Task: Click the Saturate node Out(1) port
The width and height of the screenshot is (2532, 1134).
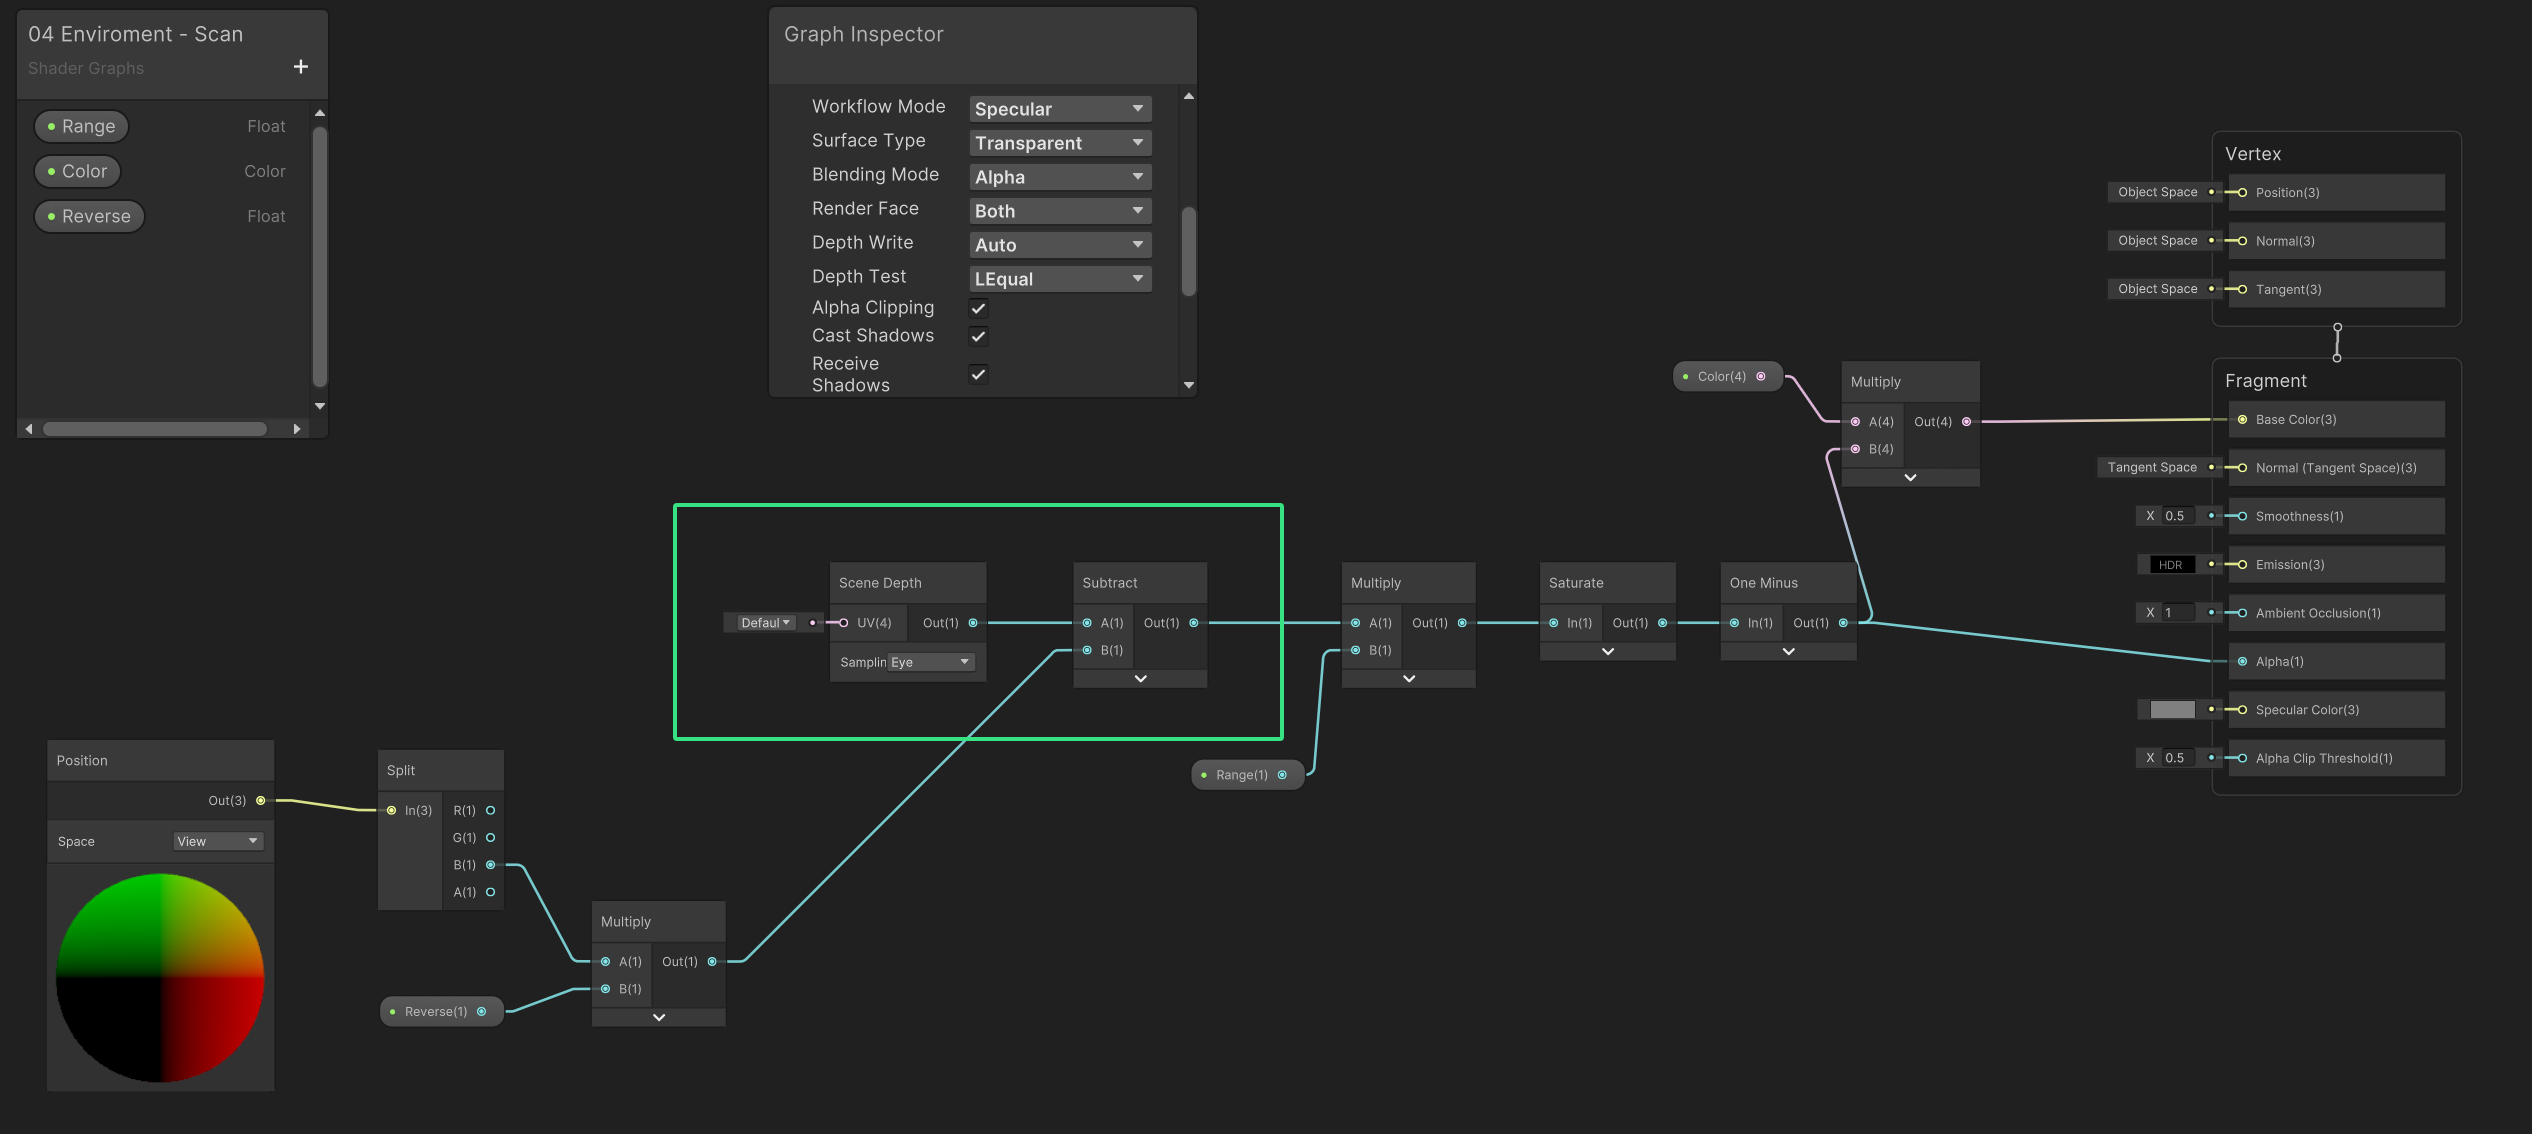Action: coord(1662,623)
